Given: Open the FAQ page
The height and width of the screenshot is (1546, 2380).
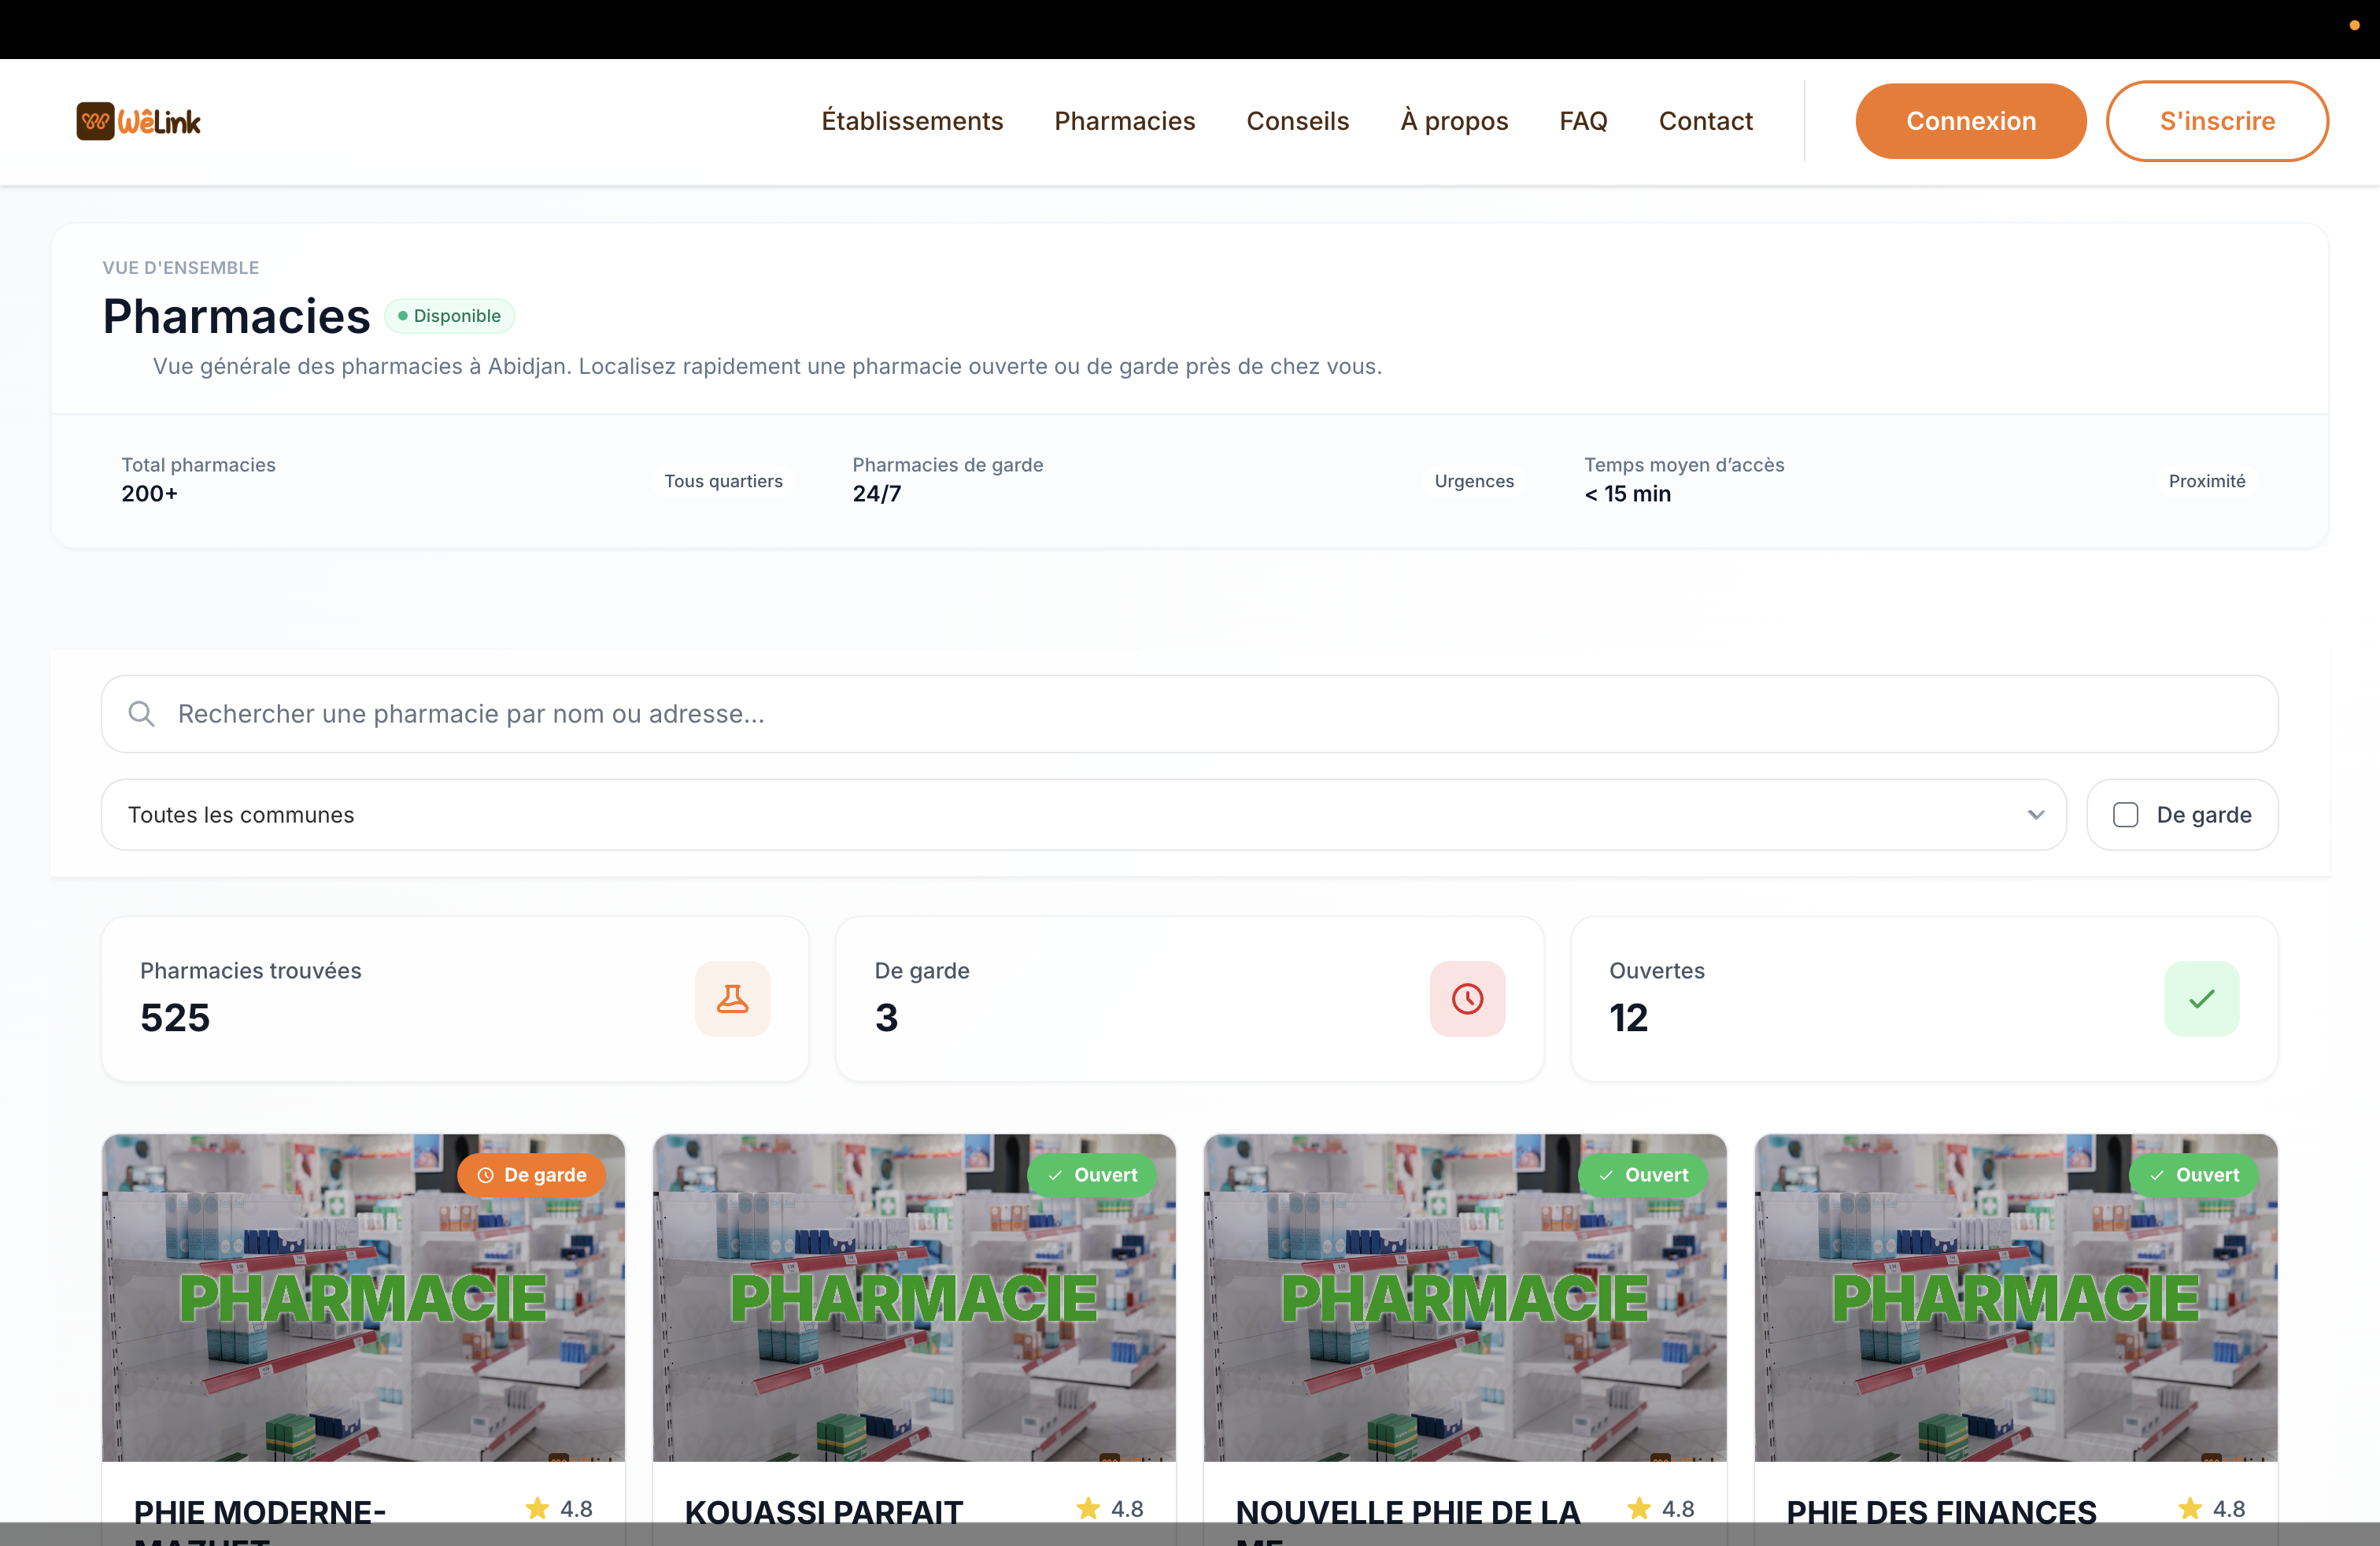Looking at the screenshot, I should click(x=1583, y=121).
